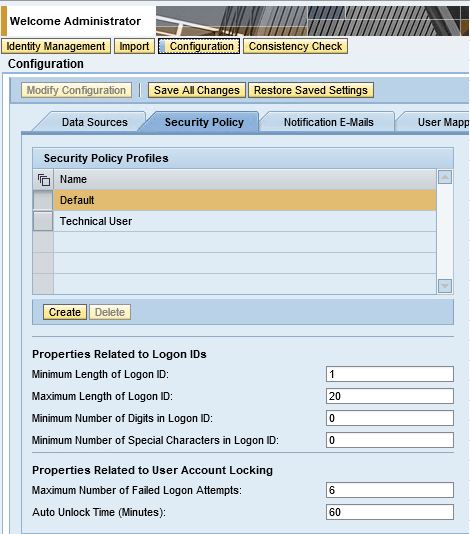
Task: Go to Consistency Check
Action: [295, 46]
